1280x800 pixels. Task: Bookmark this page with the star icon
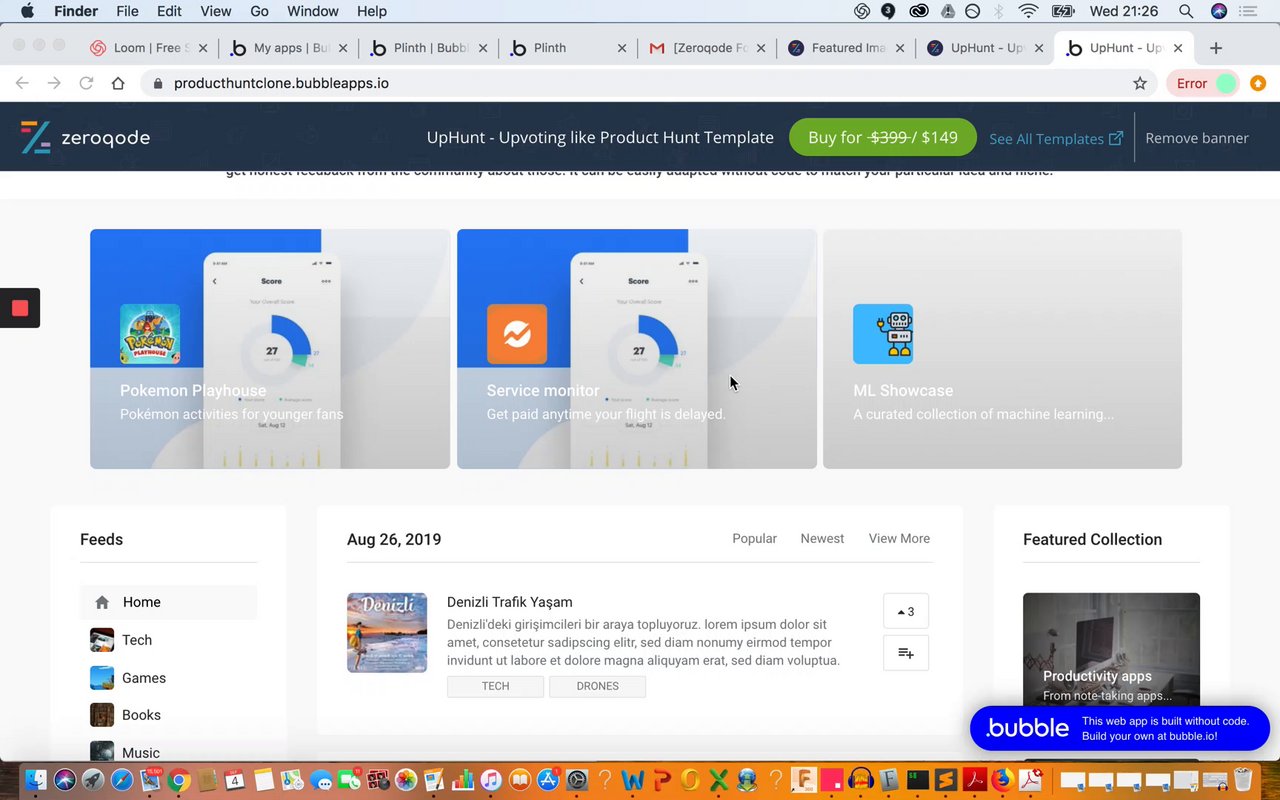[1140, 83]
